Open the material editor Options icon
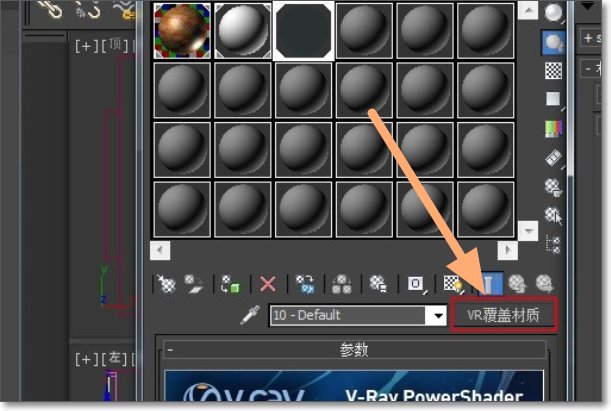This screenshot has height=411, width=611. pos(553,187)
